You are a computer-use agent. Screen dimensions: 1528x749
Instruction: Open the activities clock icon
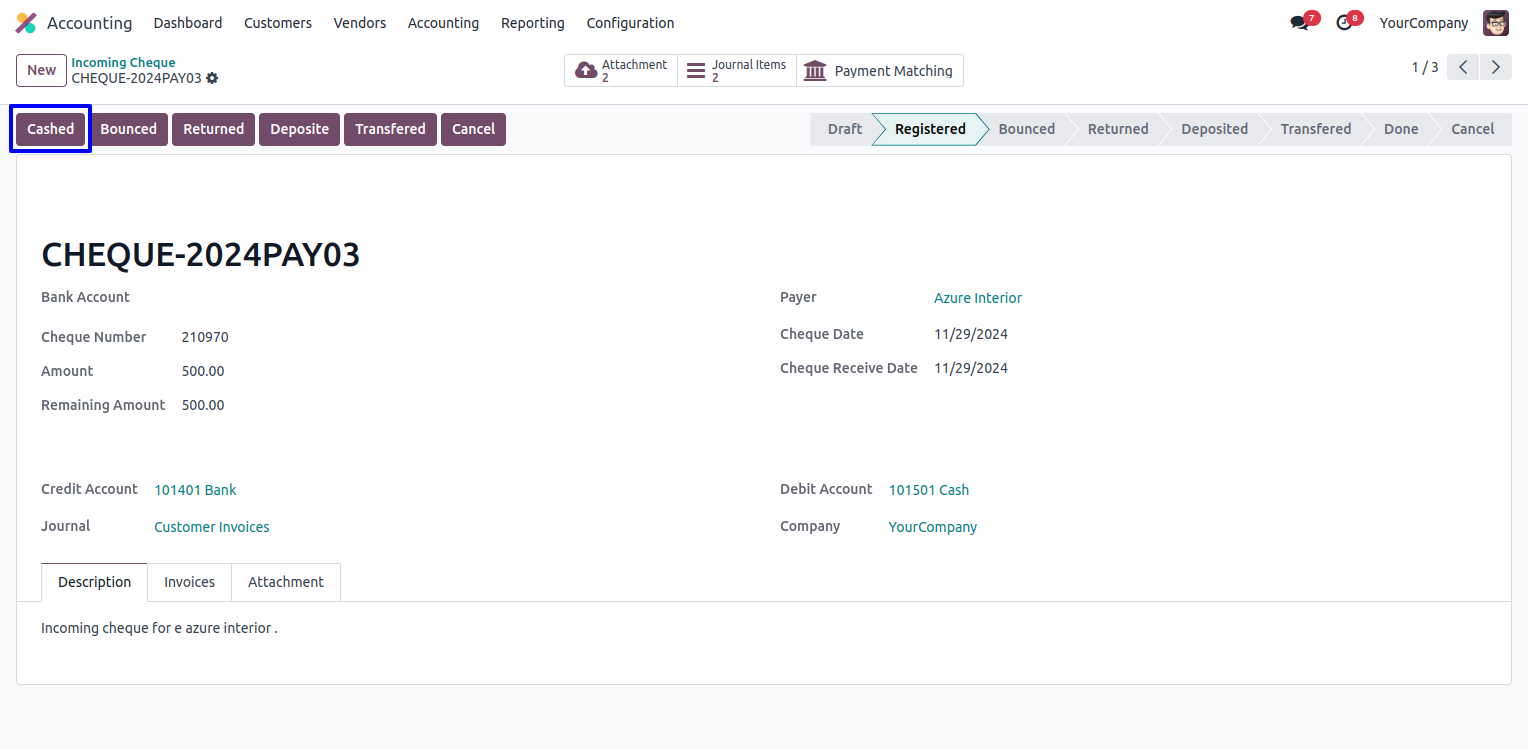(1344, 23)
